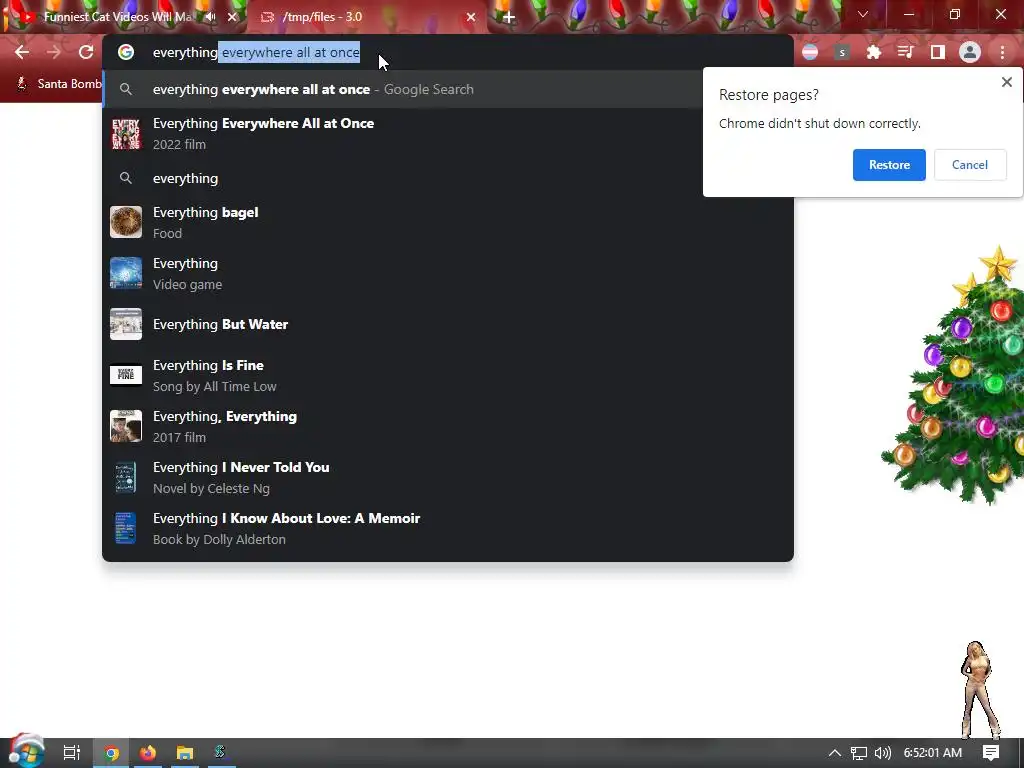Open the notification center icon

pos(991,753)
